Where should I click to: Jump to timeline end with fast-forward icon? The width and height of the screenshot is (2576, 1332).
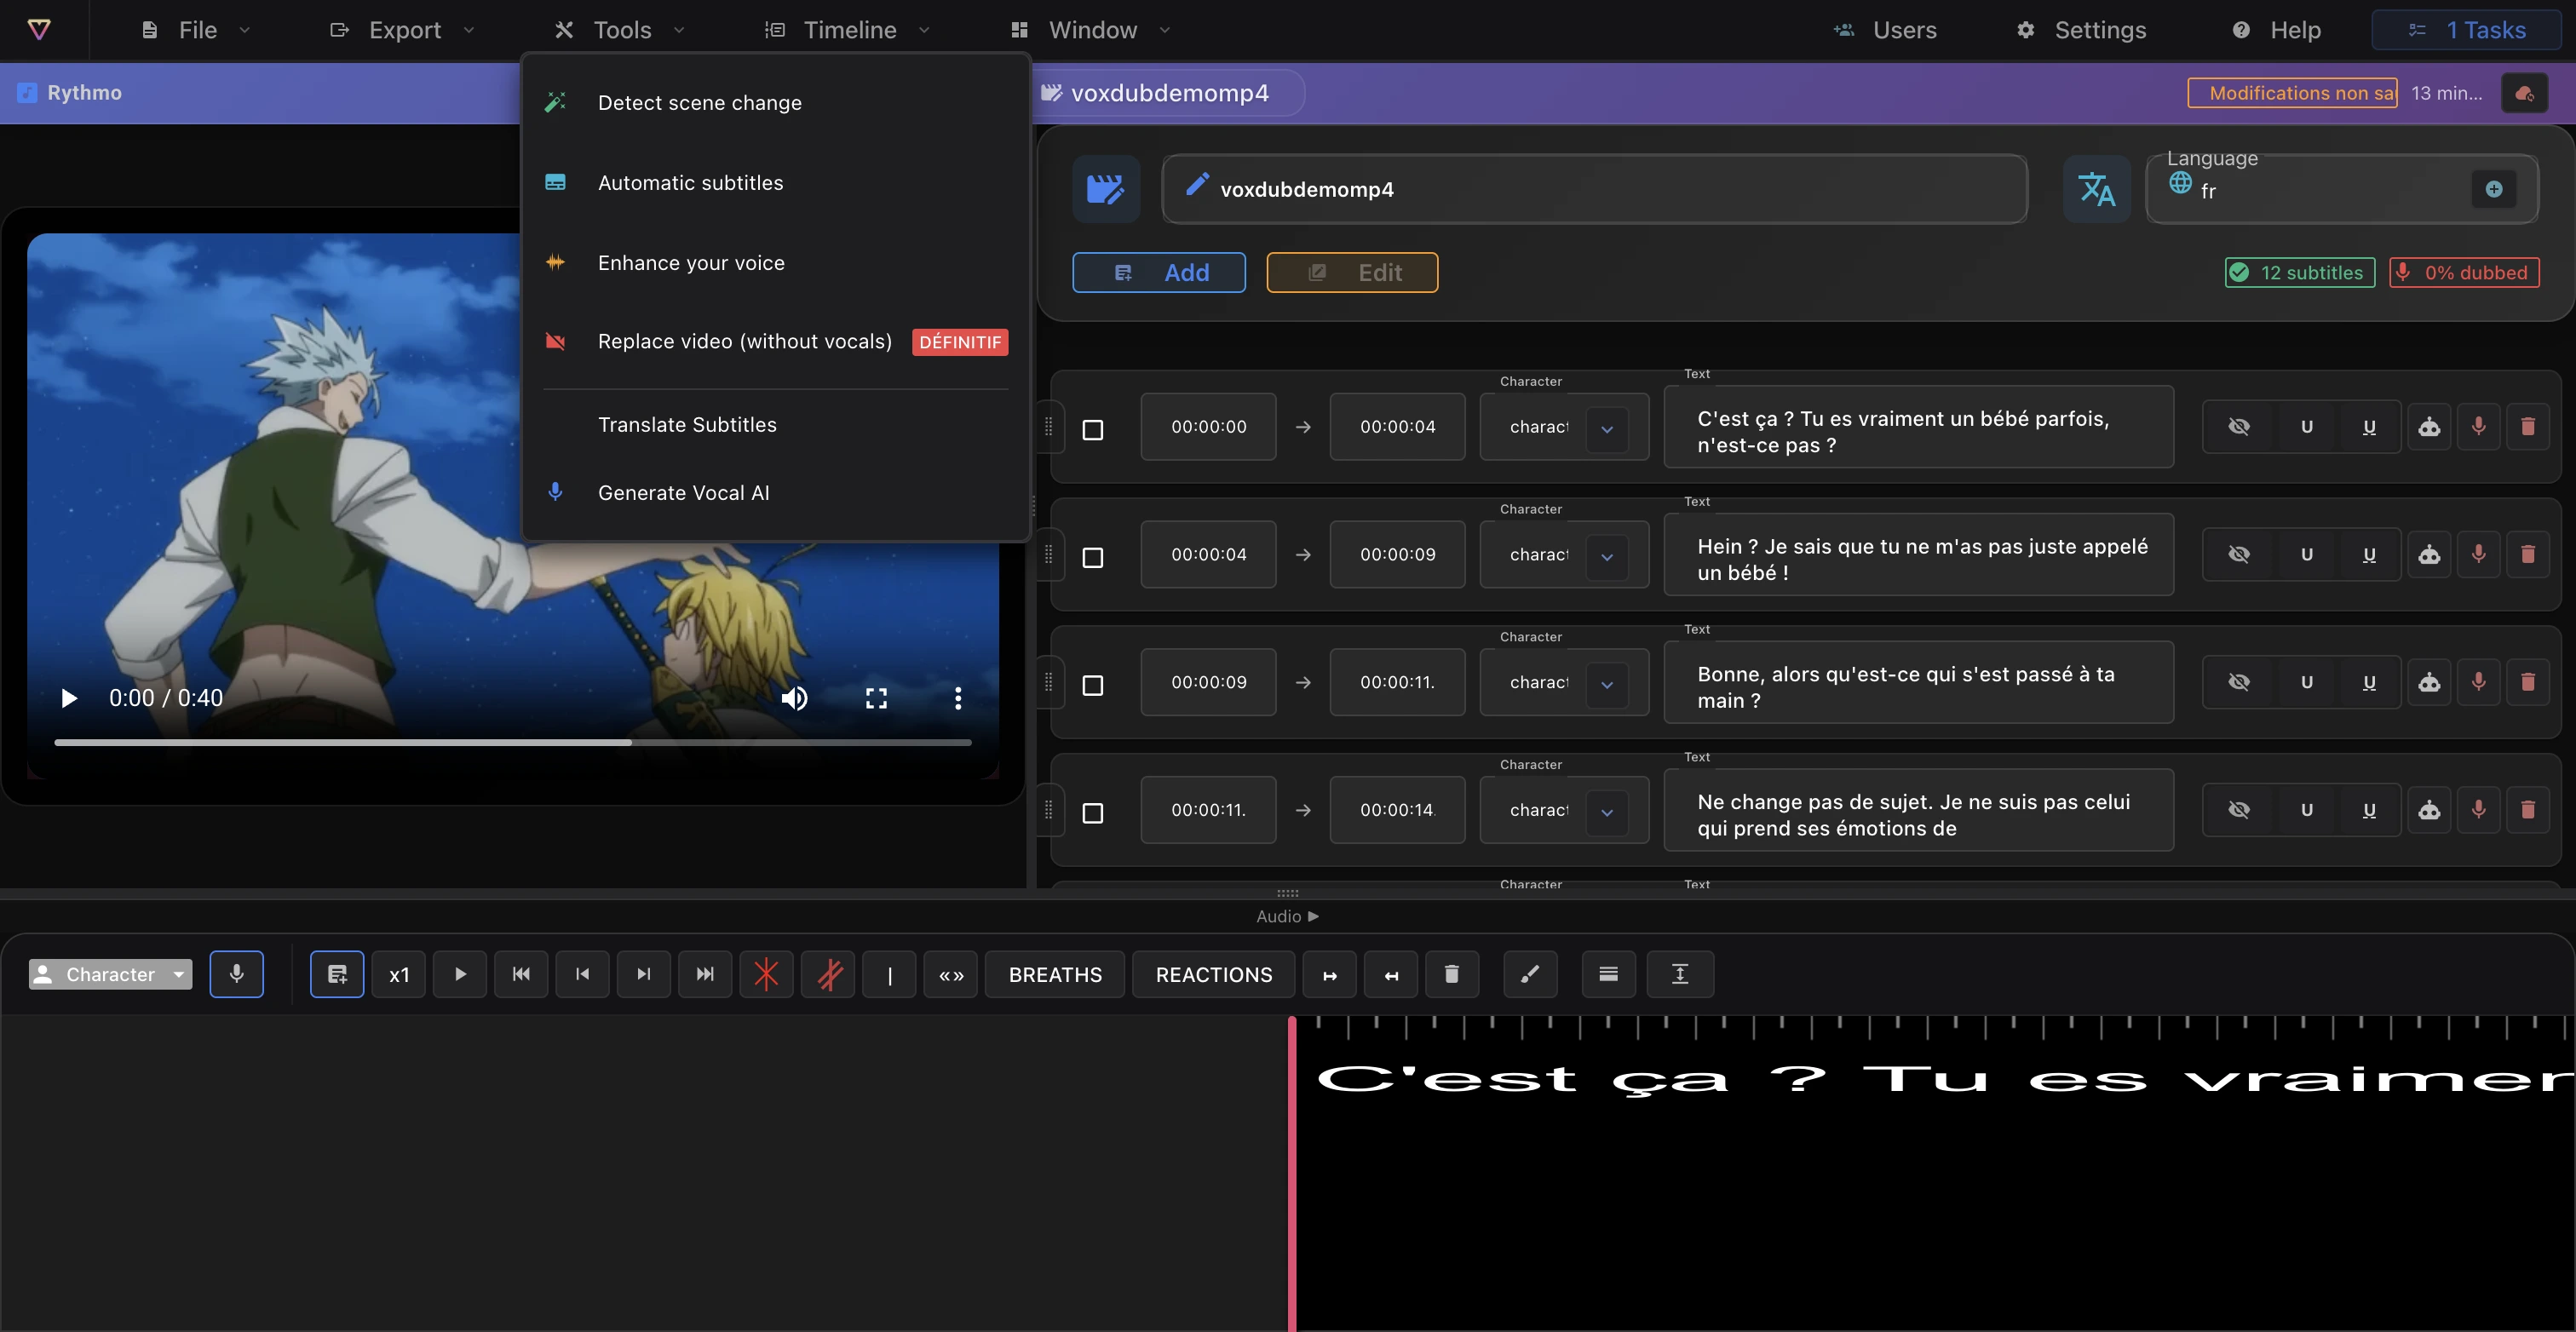click(705, 974)
